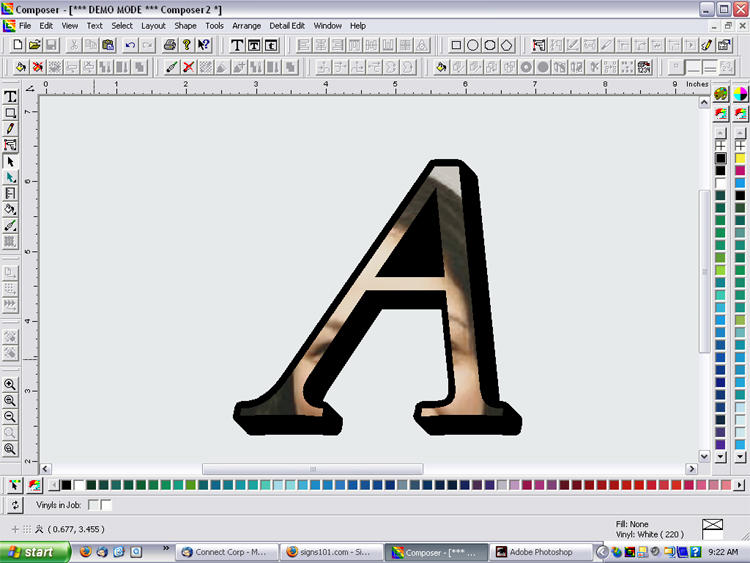Select the large T text toolbar icon
Viewport: 750px width, 563px height.
click(237, 45)
